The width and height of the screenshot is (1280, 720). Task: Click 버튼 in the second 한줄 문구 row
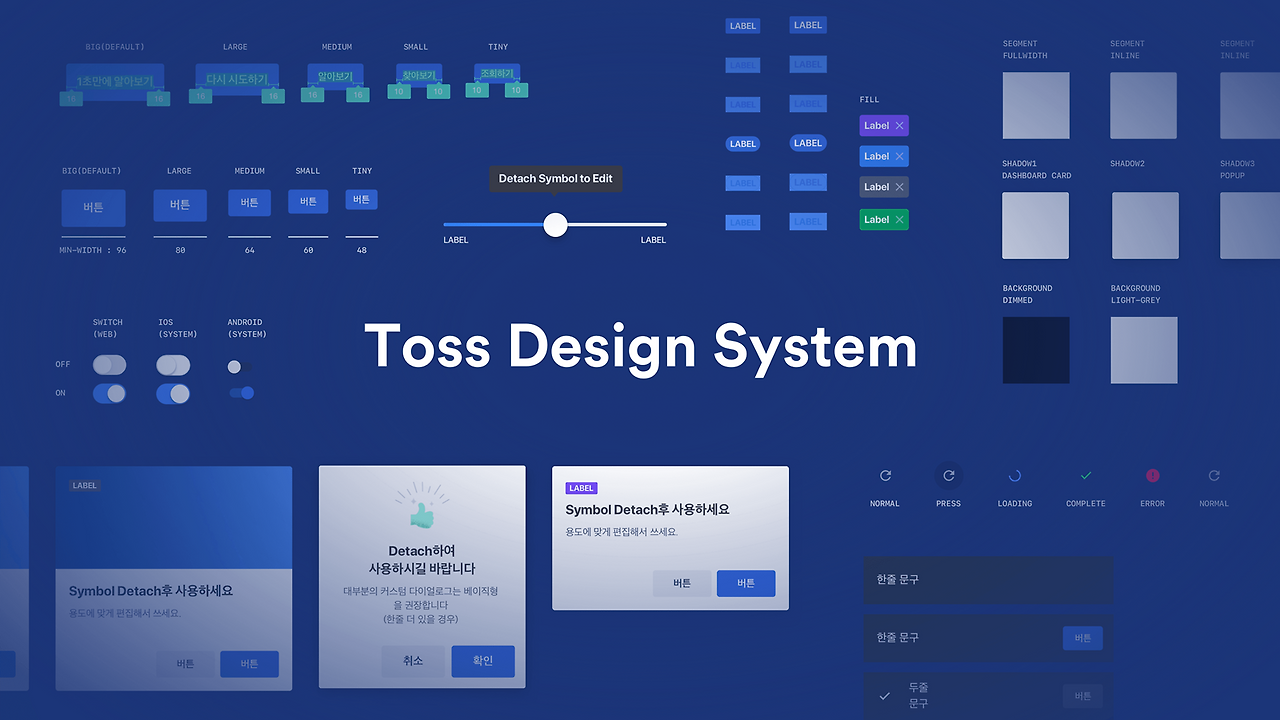coord(1083,638)
